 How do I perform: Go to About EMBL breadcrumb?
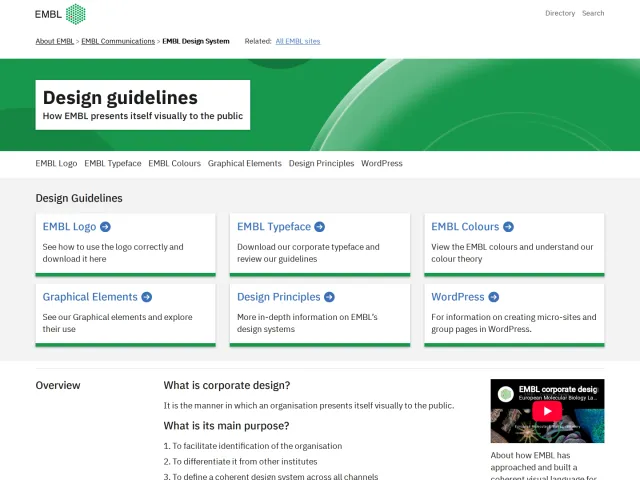tap(55, 41)
